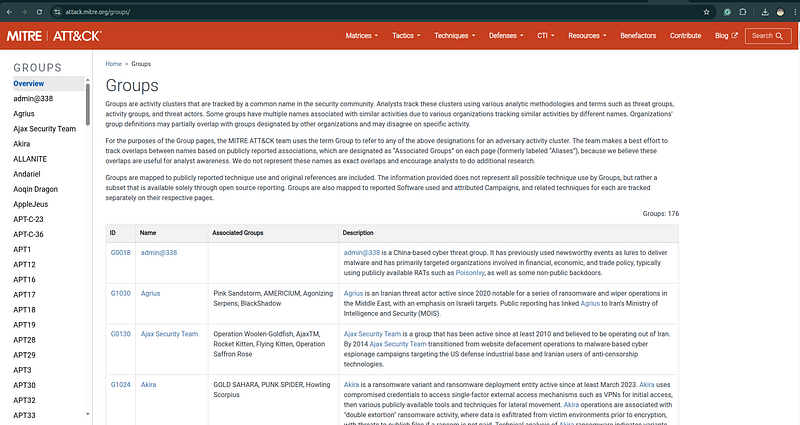This screenshot has height=425, width=800.
Task: Click the Groups page heading
Action: pyautogui.click(x=132, y=85)
